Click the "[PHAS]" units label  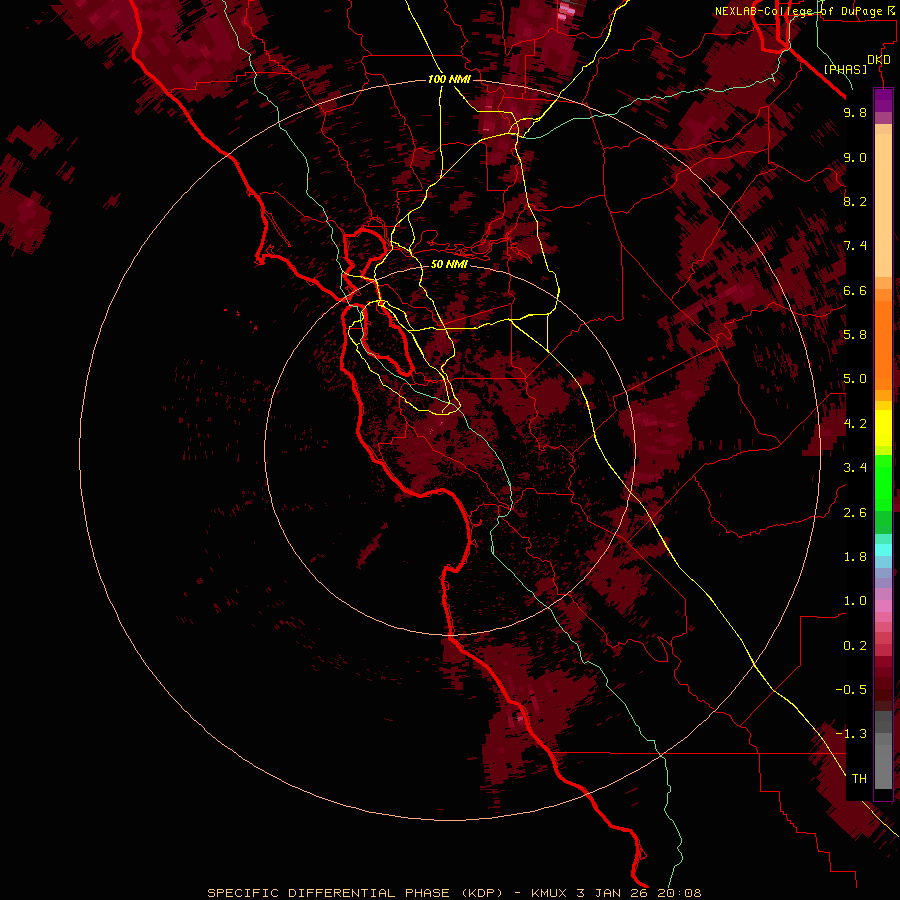coord(845,69)
